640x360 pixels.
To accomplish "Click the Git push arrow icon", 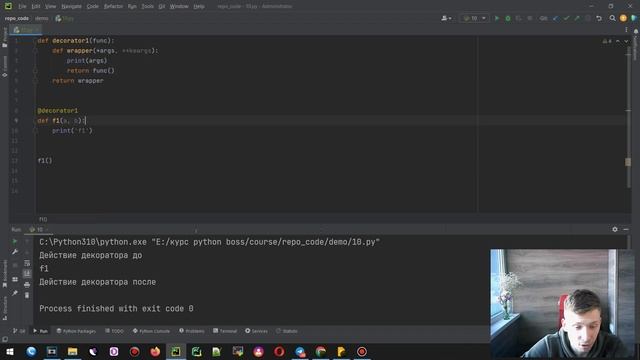I will [x=577, y=18].
